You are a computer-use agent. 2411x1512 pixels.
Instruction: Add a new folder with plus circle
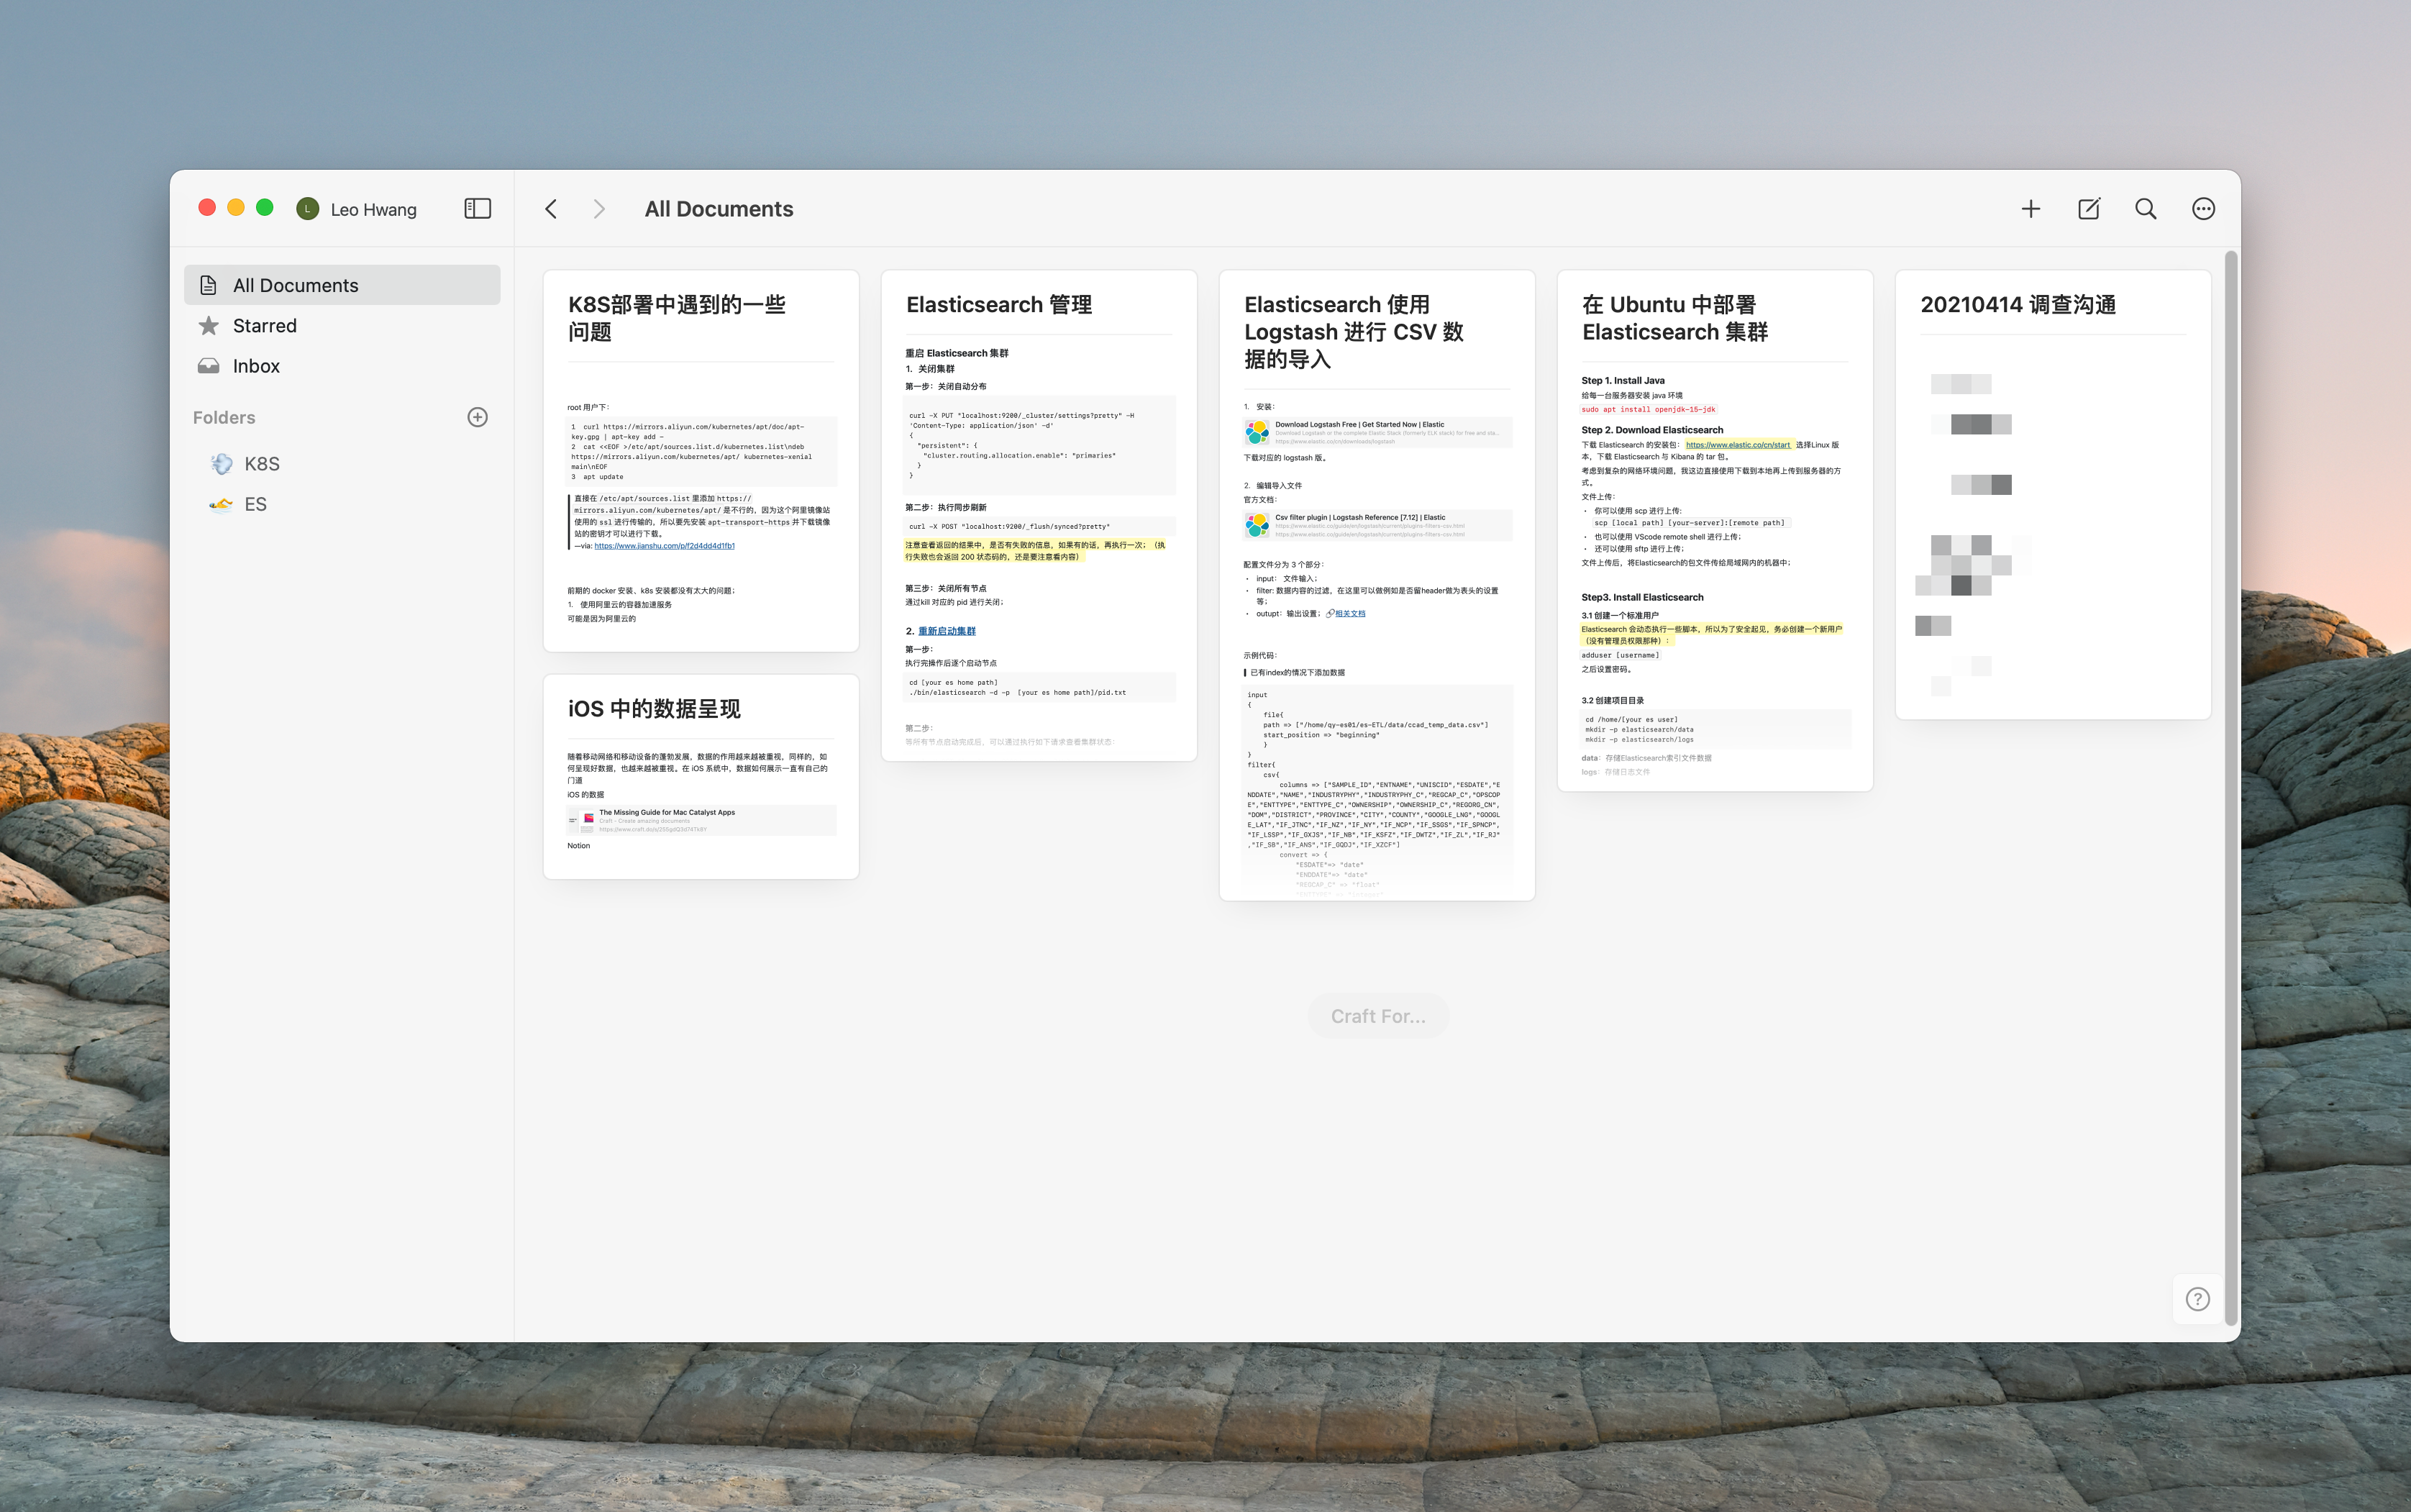tap(477, 417)
